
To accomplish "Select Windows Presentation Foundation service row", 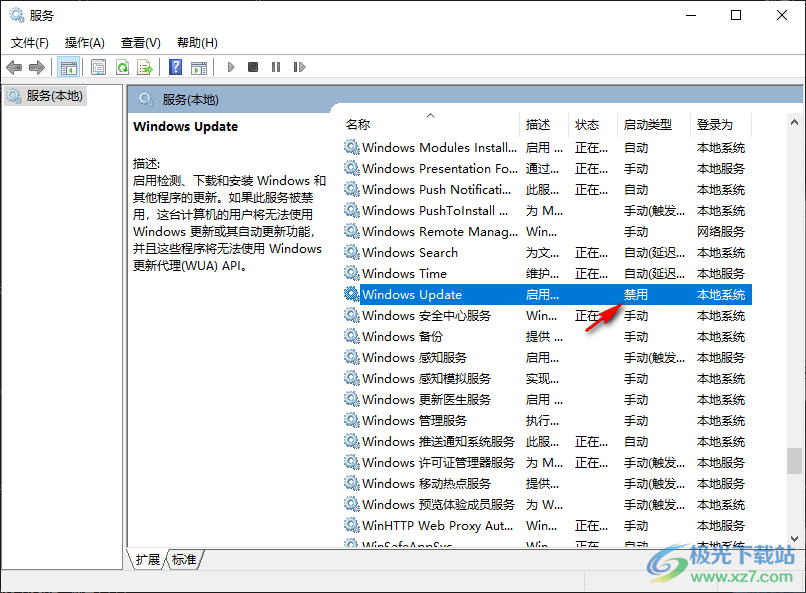I will pos(547,169).
